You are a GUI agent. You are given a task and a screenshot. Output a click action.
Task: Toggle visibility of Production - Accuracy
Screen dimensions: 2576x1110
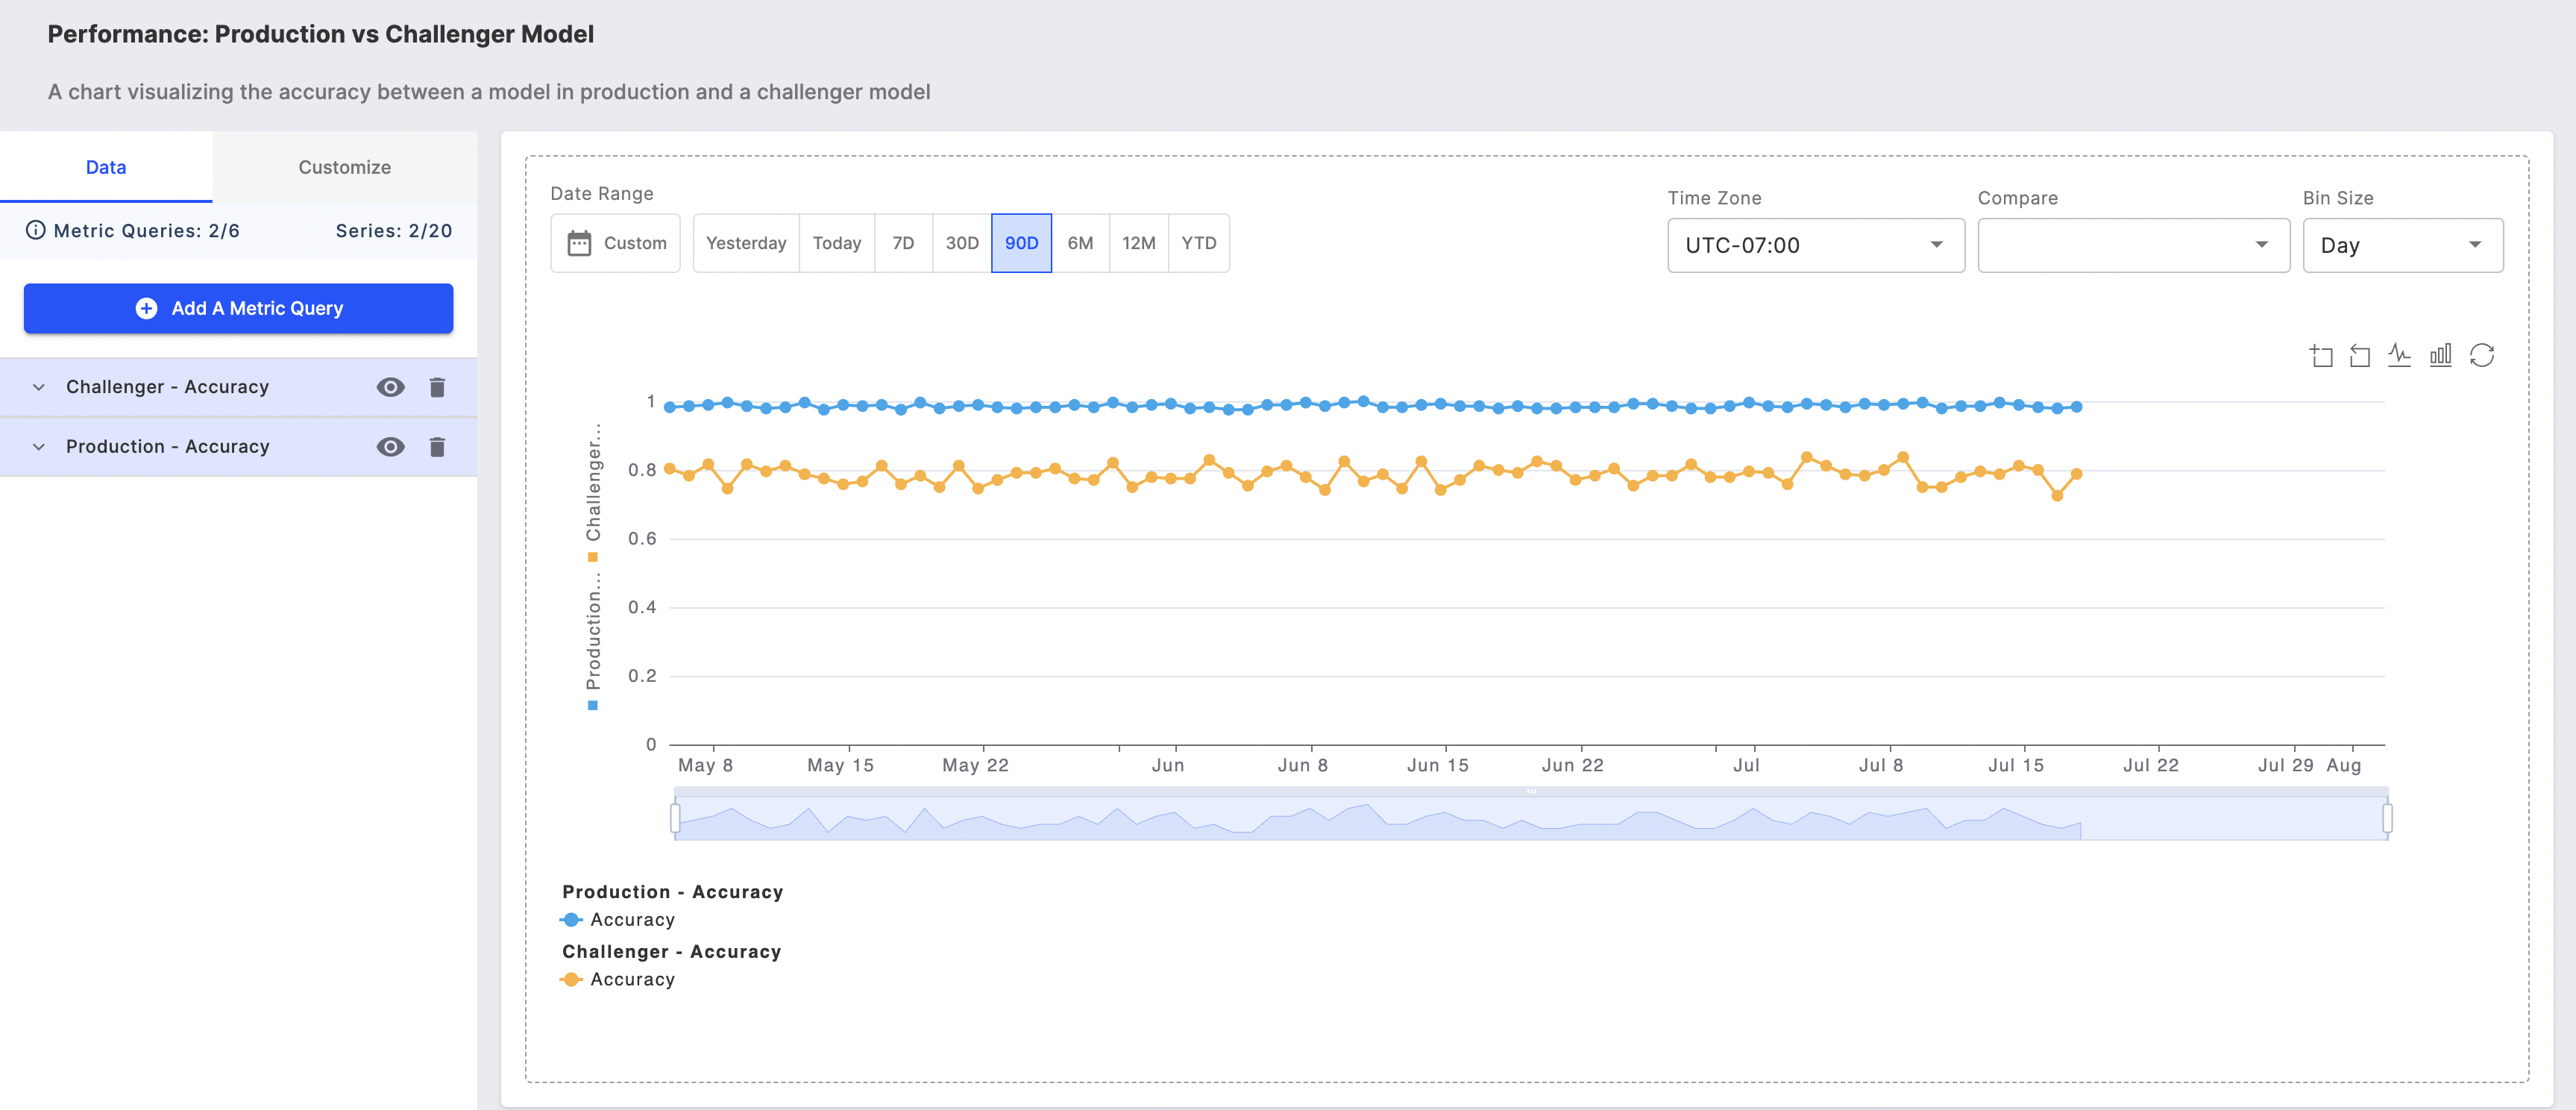[390, 447]
